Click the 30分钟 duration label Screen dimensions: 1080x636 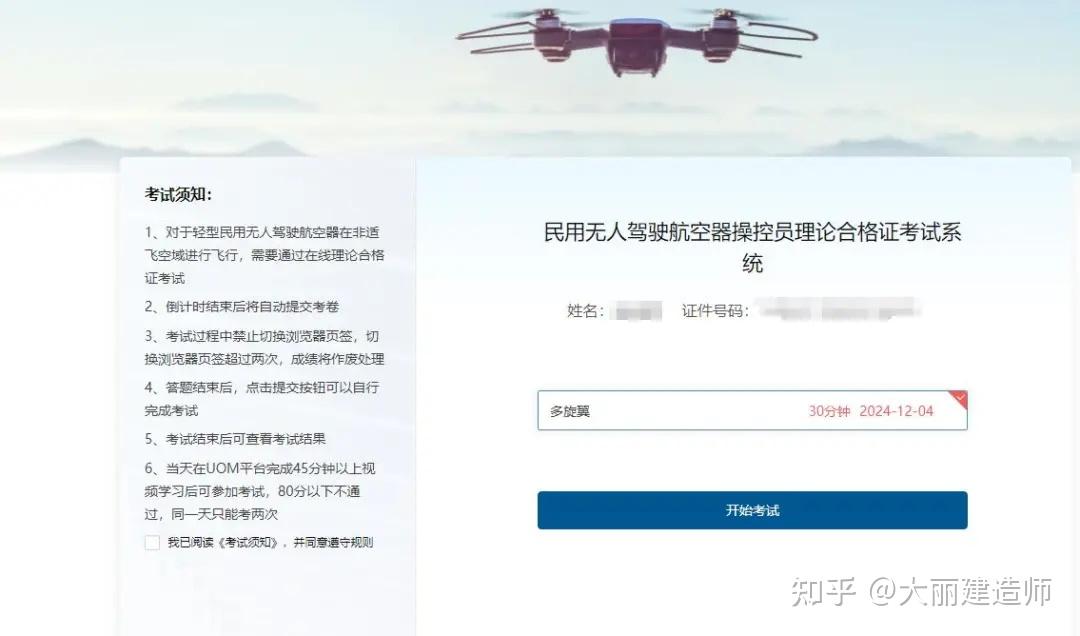829,411
